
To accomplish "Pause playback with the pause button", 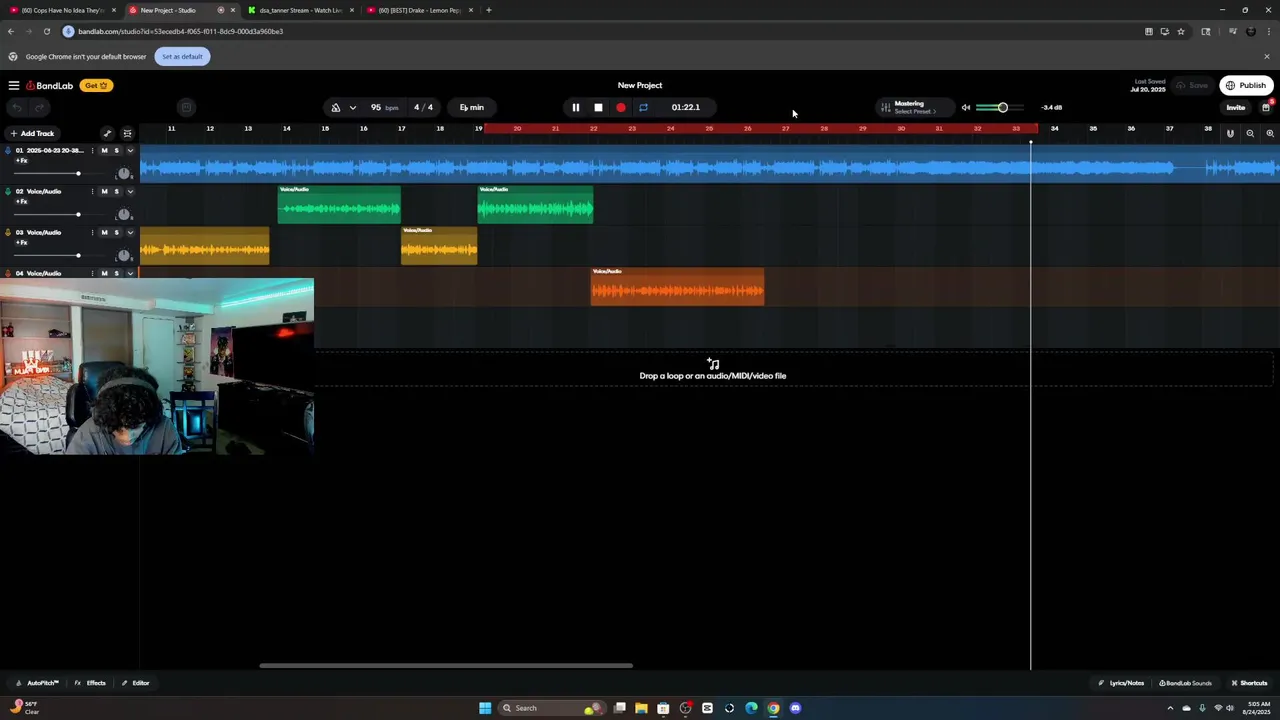I will 575,108.
